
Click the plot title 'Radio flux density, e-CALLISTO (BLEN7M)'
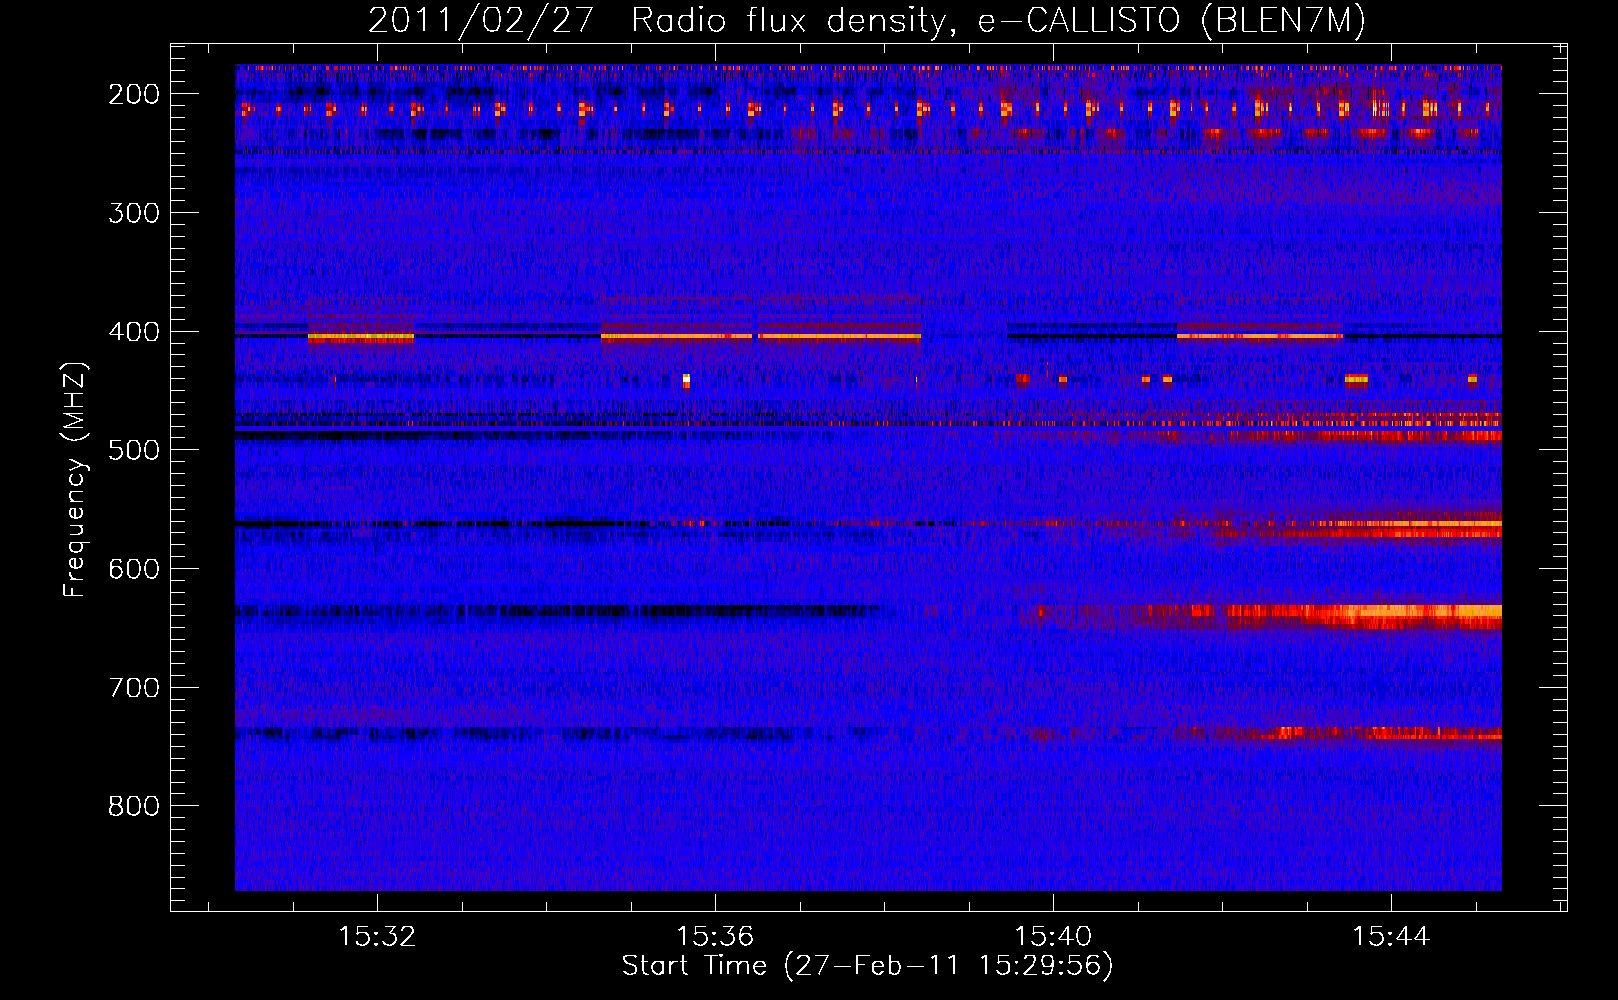coord(998,21)
